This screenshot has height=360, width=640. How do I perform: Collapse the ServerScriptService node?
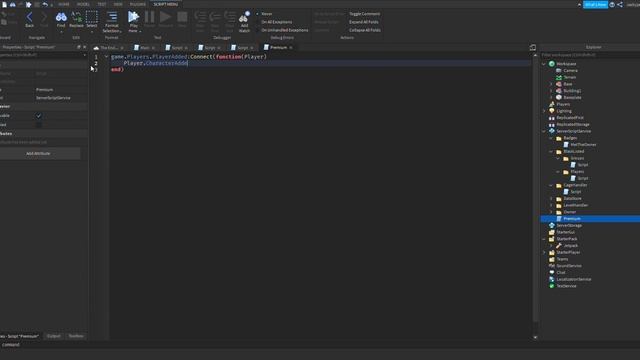pyautogui.click(x=544, y=131)
